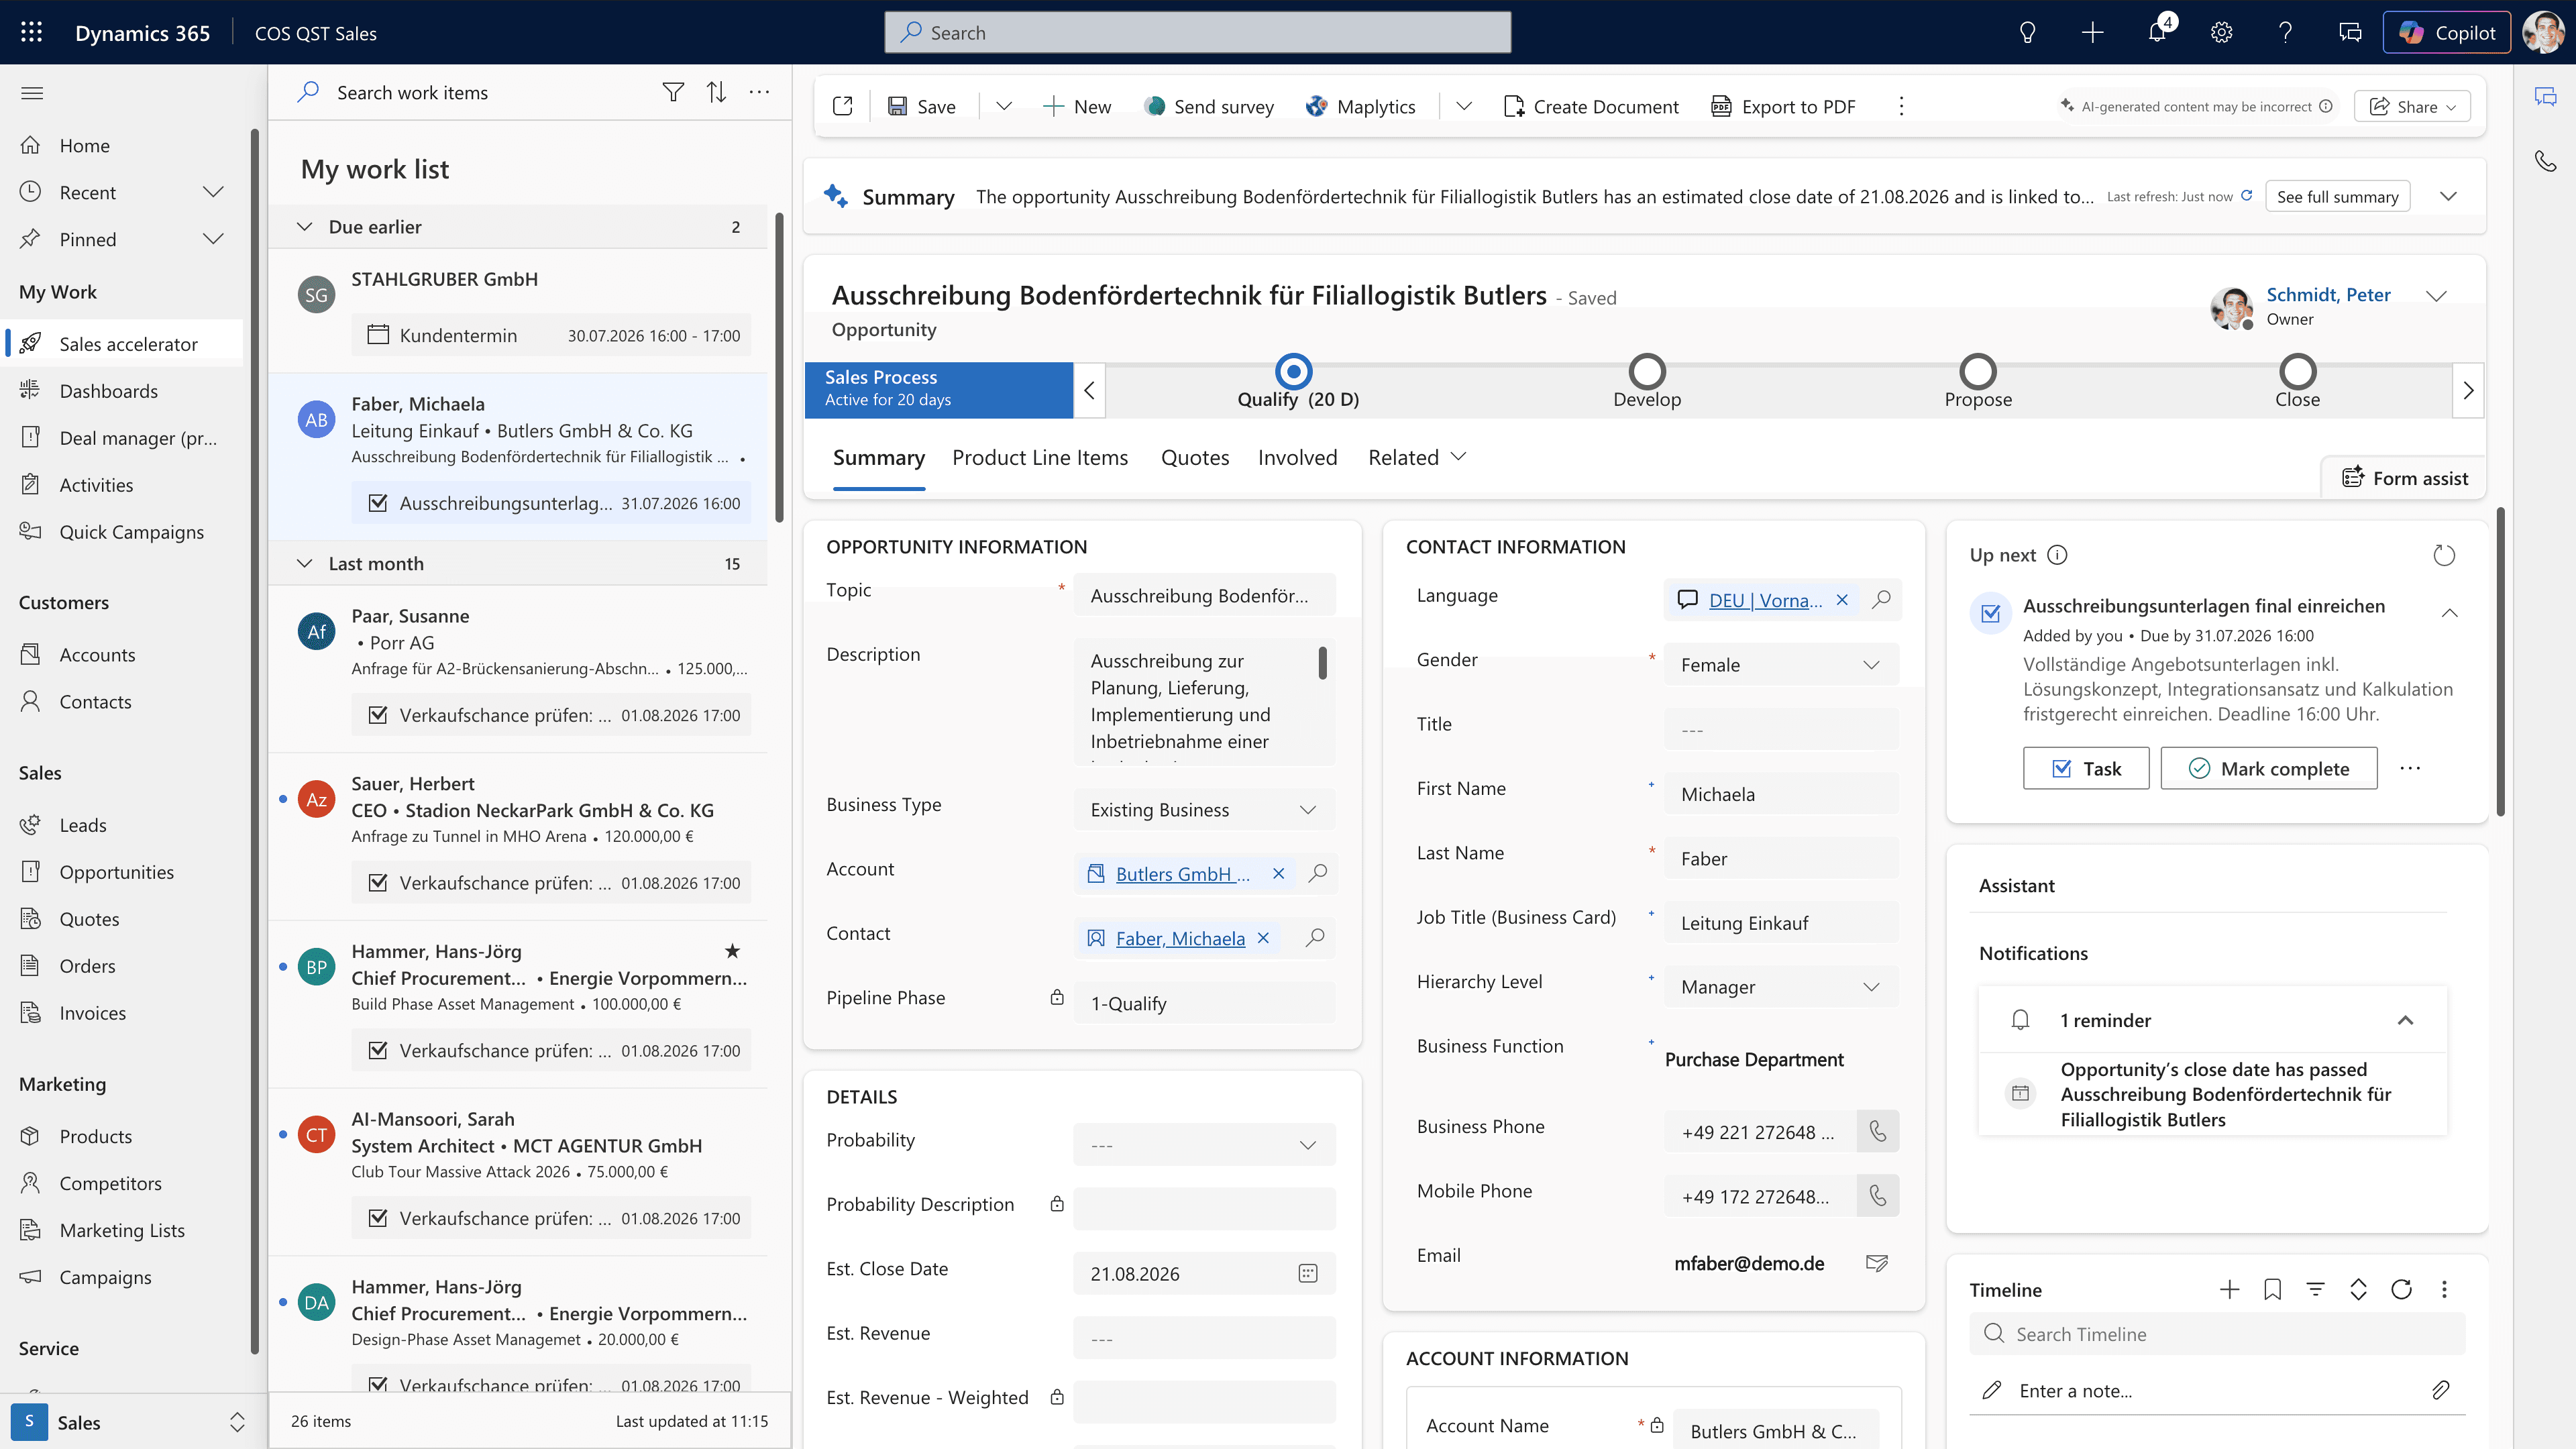The image size is (2576, 1449).
Task: Click the lightbulb ideas icon
Action: 2027,32
